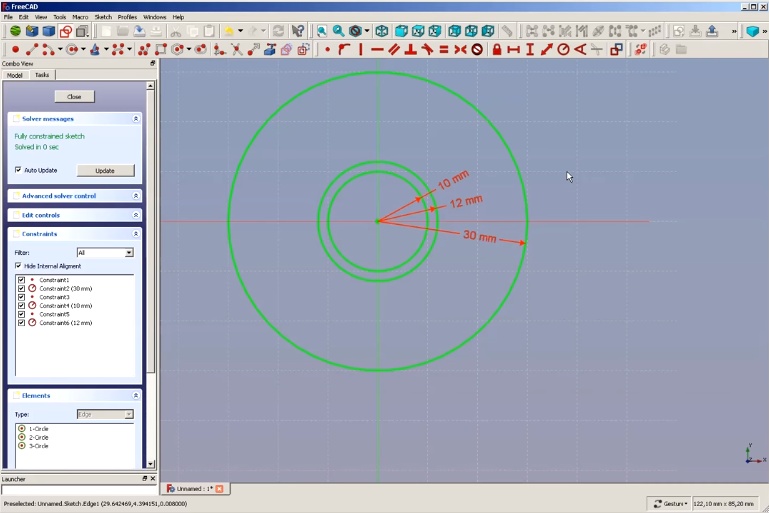Apply the Radius constraint
Image resolution: width=769 pixels, height=513 pixels.
(564, 50)
